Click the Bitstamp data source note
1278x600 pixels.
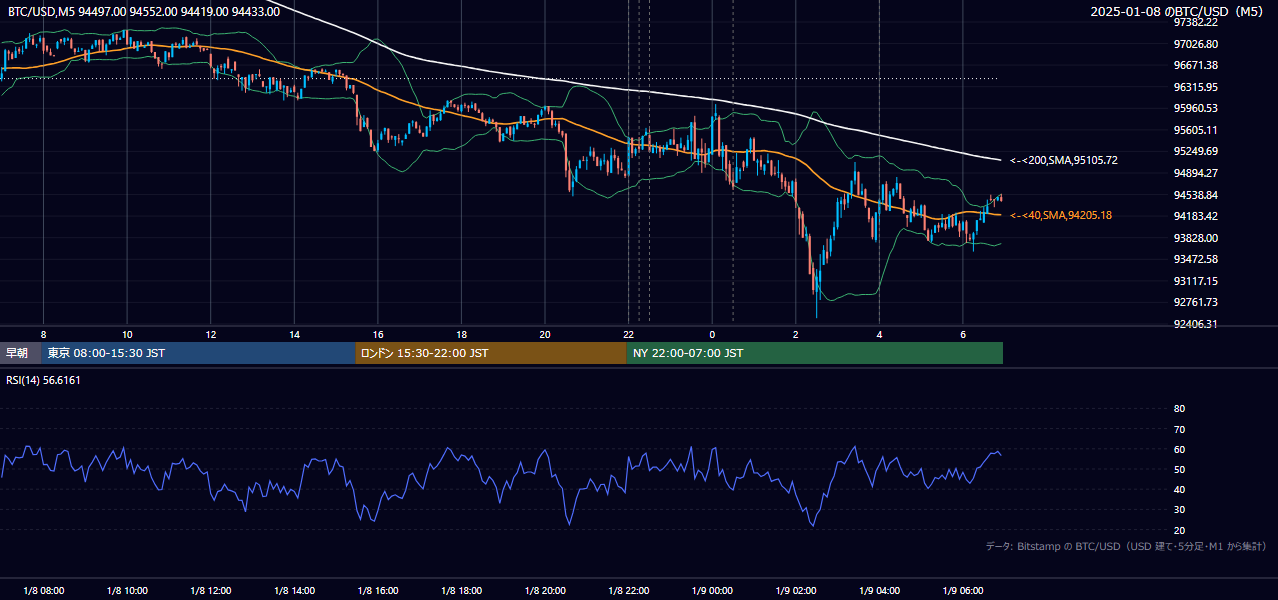point(1126,547)
